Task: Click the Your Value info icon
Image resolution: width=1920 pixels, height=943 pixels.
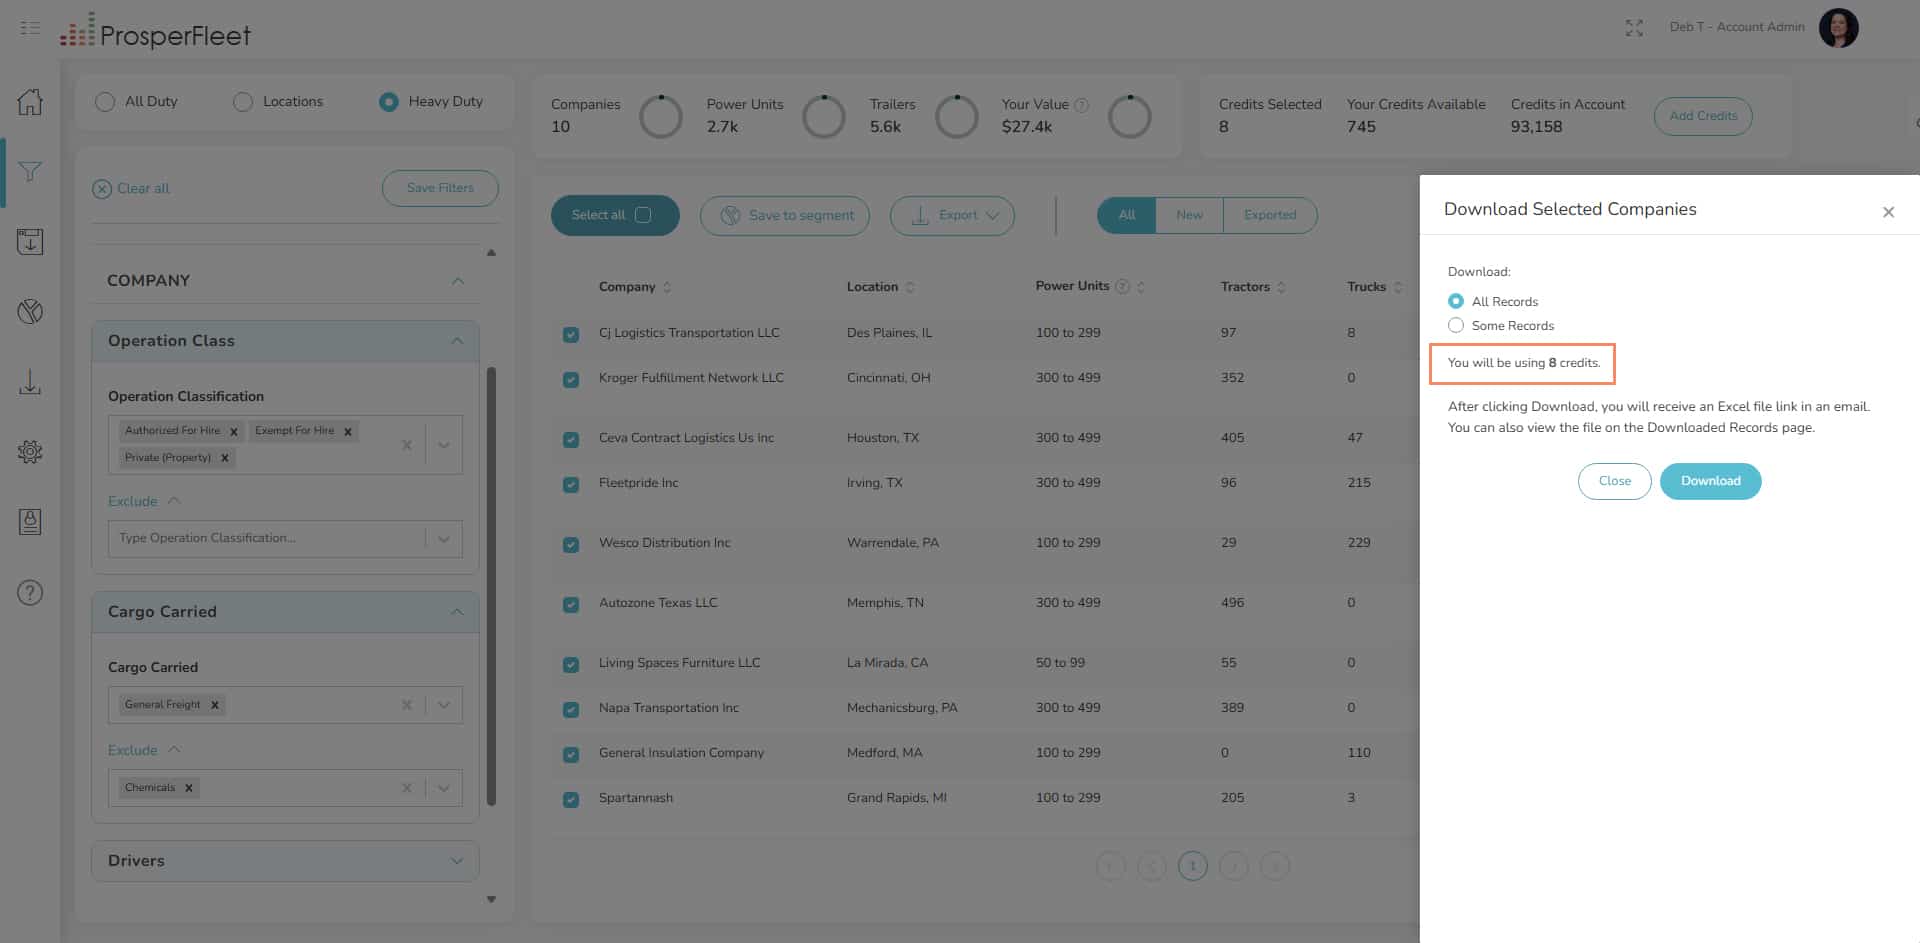Action: click(x=1081, y=104)
